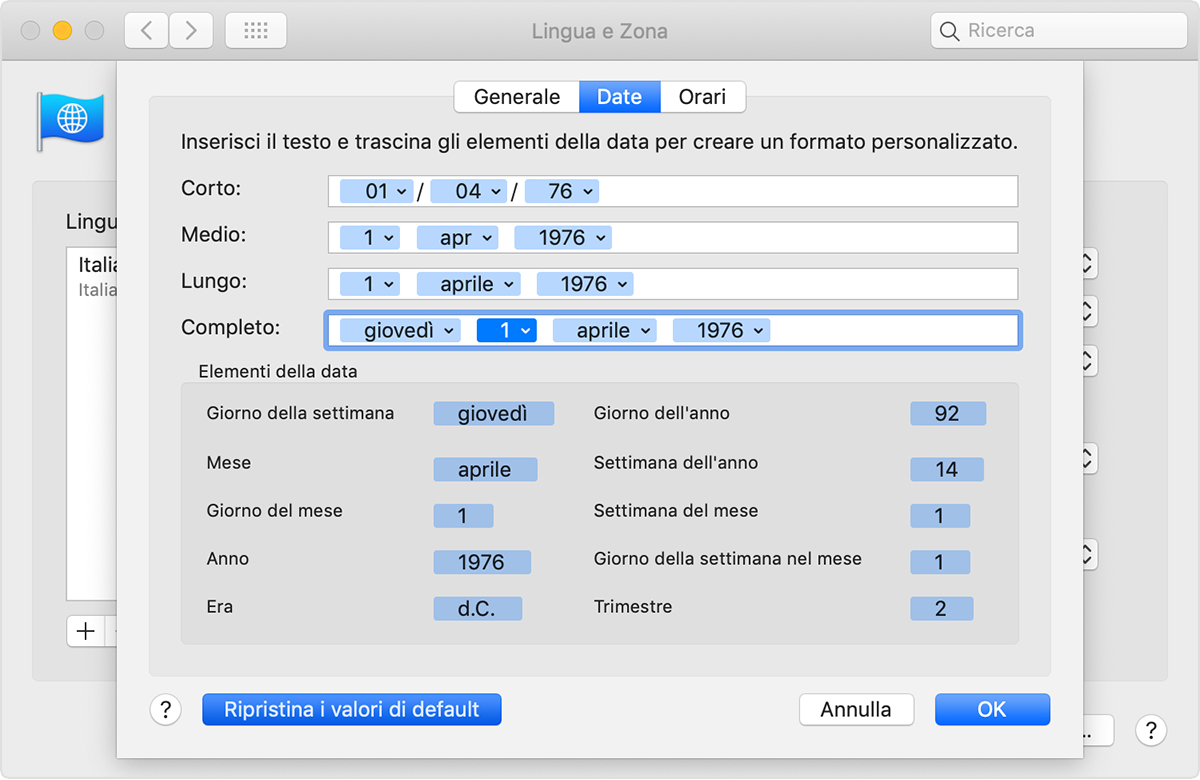Switch to the Orari tab
Image resolution: width=1200 pixels, height=780 pixels.
click(703, 96)
